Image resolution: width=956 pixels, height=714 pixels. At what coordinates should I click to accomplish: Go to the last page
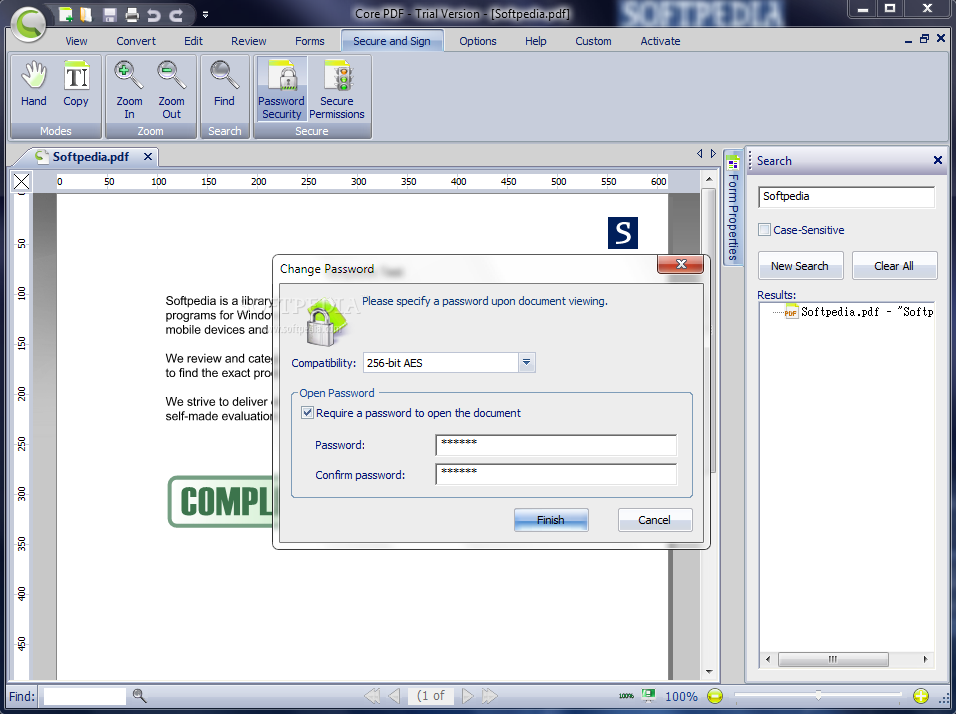click(x=490, y=696)
